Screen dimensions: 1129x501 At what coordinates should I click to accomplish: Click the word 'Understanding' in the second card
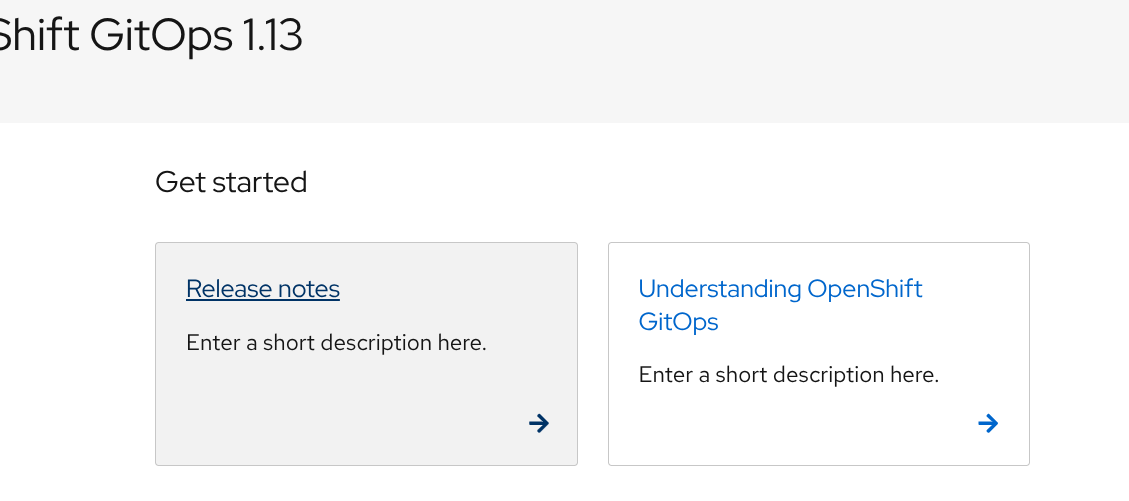click(719, 289)
